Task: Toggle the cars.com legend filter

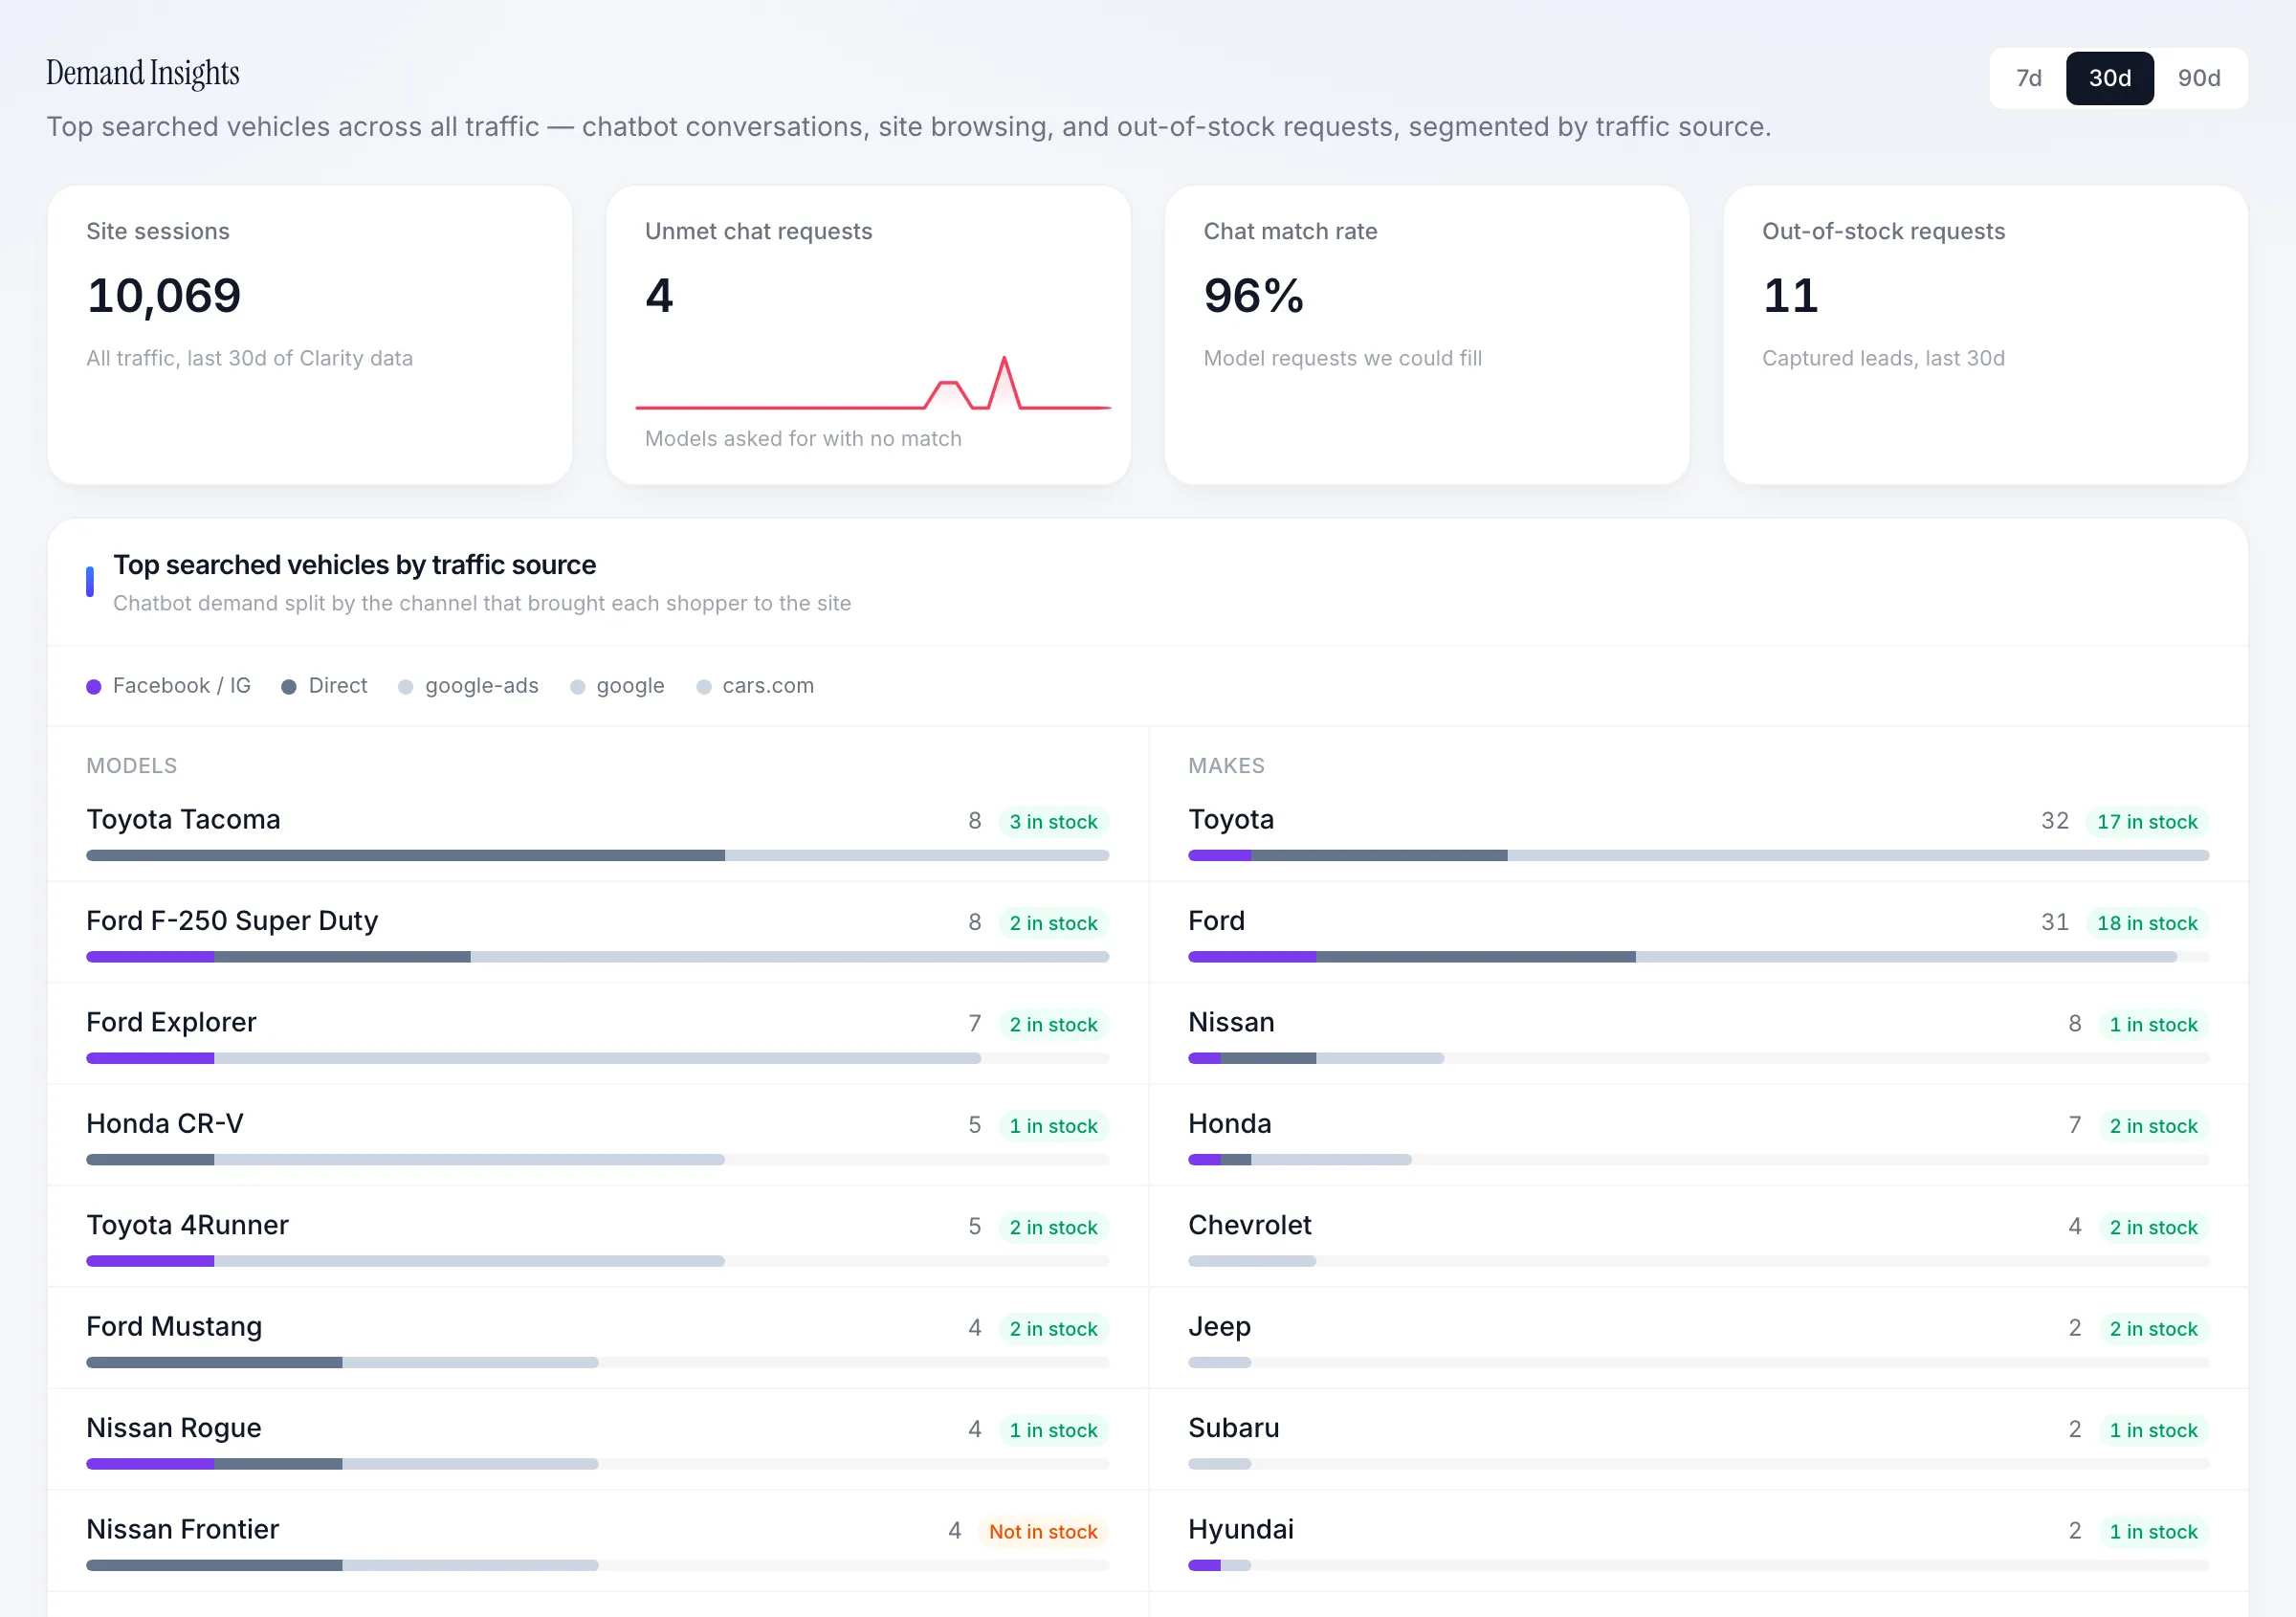Action: (x=755, y=686)
